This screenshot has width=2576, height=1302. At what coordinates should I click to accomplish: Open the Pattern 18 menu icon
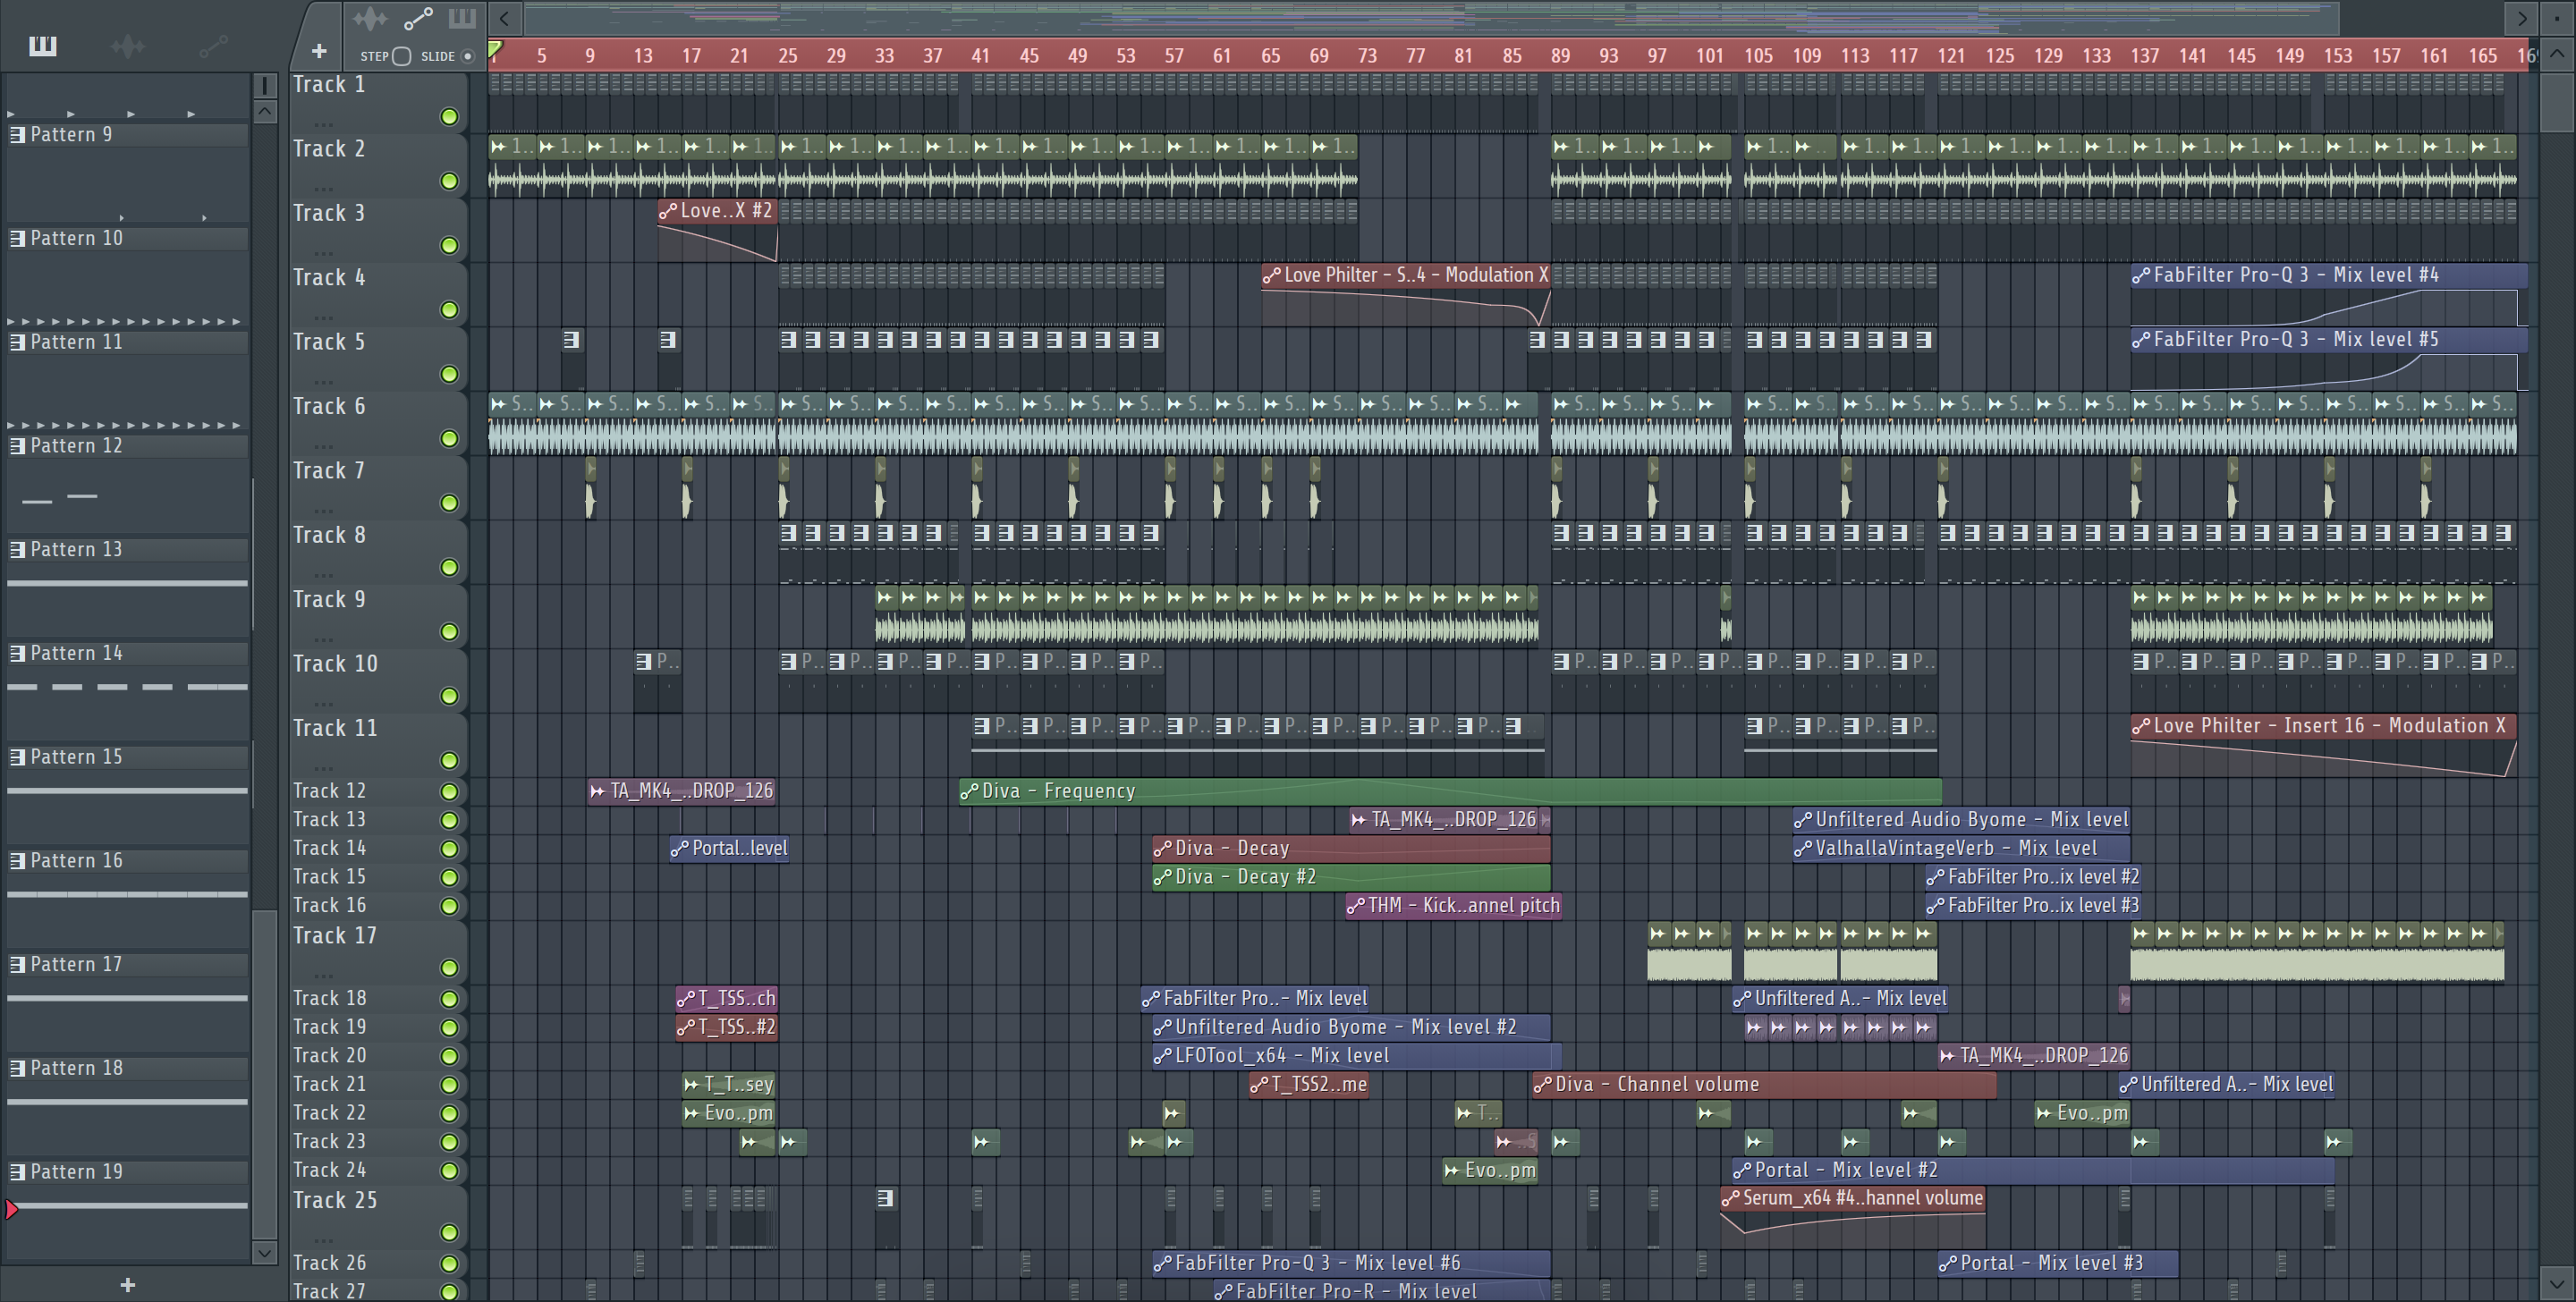point(17,1068)
